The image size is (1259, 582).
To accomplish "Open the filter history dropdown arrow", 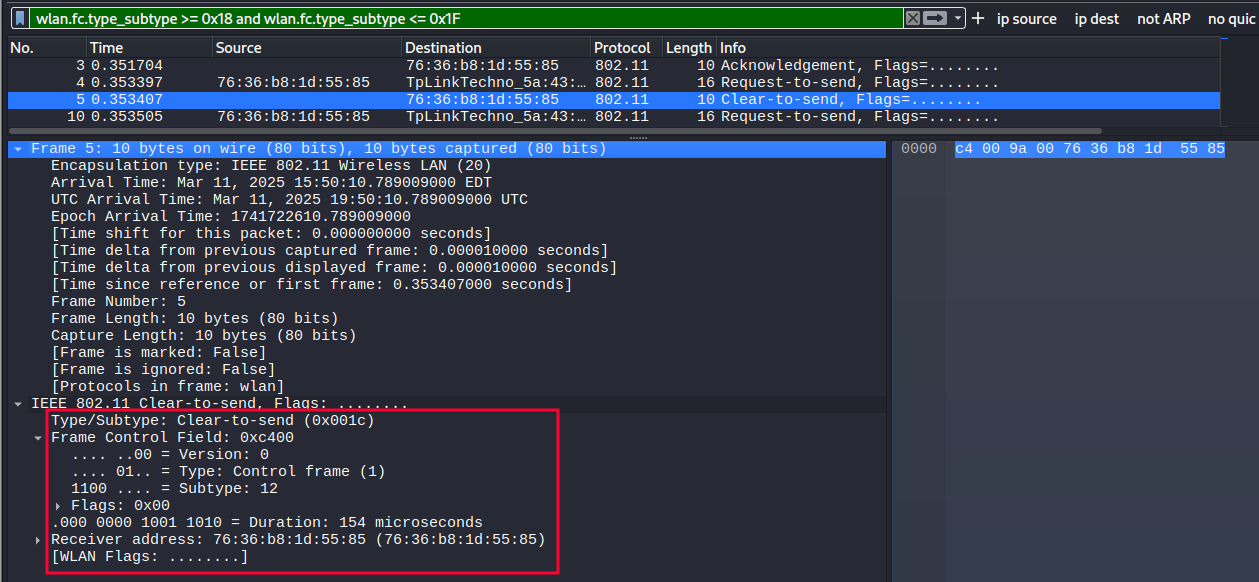I will (x=958, y=19).
